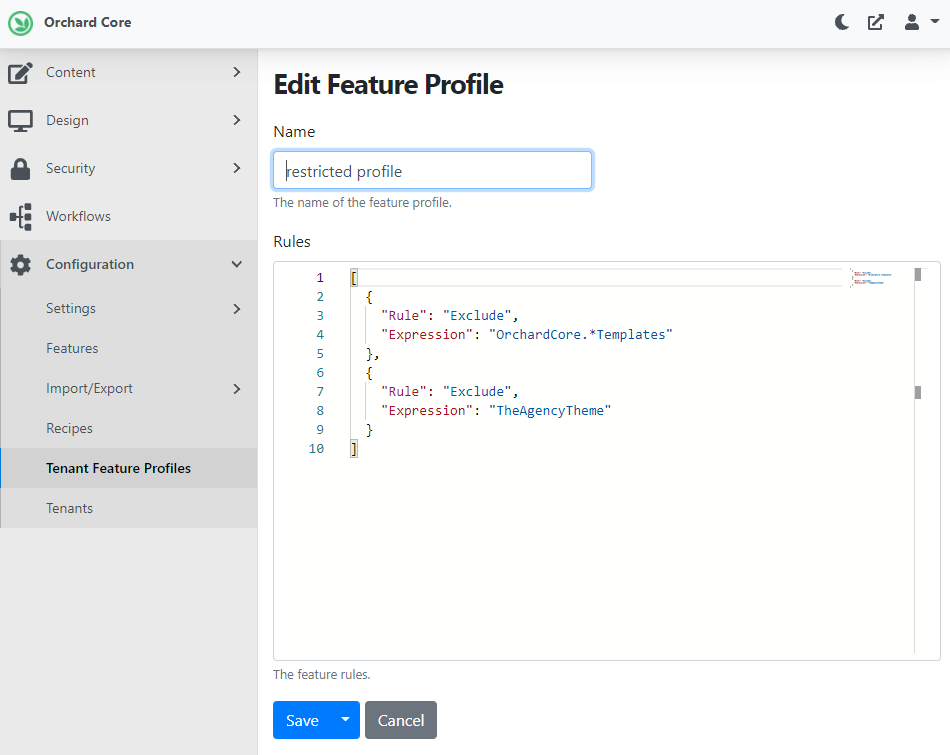Expand the Design menu chevron
This screenshot has width=950, height=755.
[237, 120]
